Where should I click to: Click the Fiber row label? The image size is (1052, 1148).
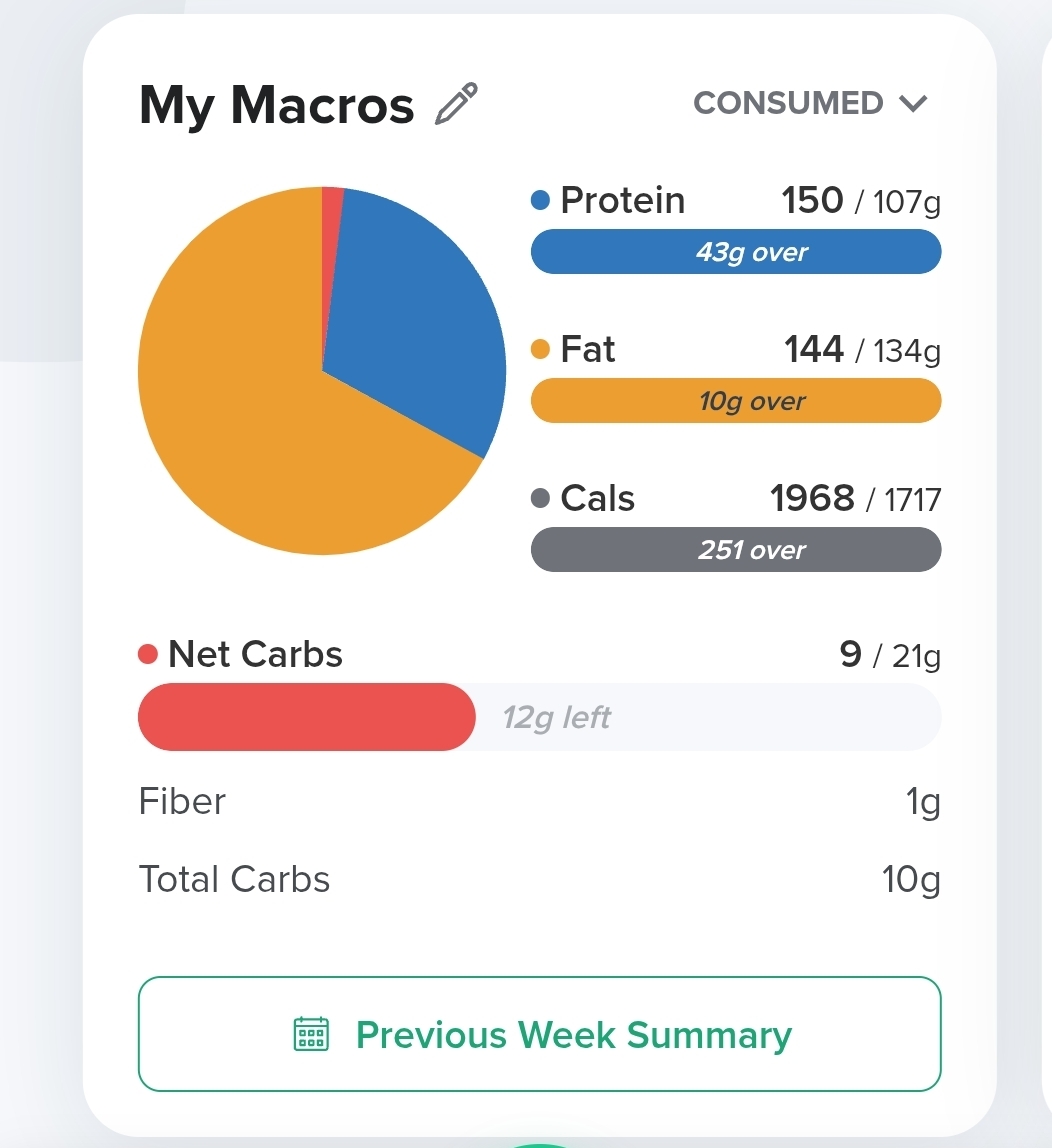click(x=182, y=802)
